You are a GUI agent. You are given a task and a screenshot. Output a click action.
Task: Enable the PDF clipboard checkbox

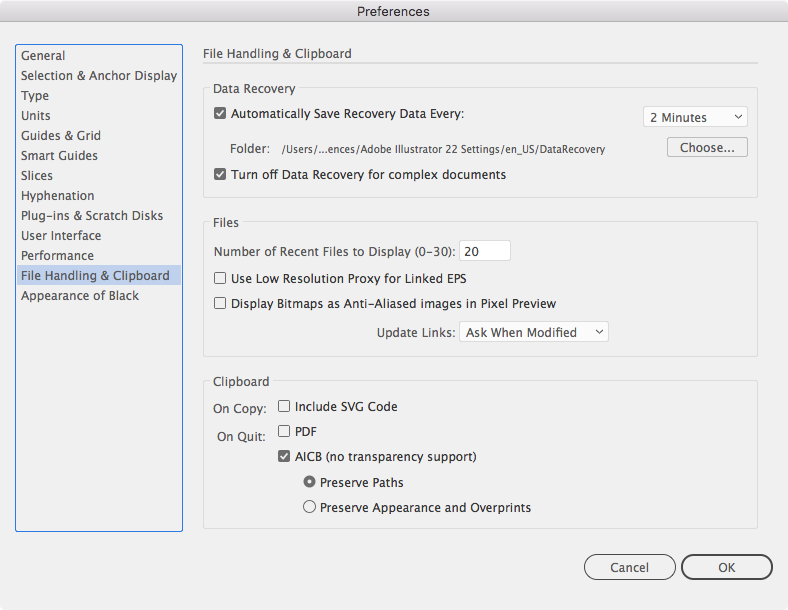click(x=284, y=432)
